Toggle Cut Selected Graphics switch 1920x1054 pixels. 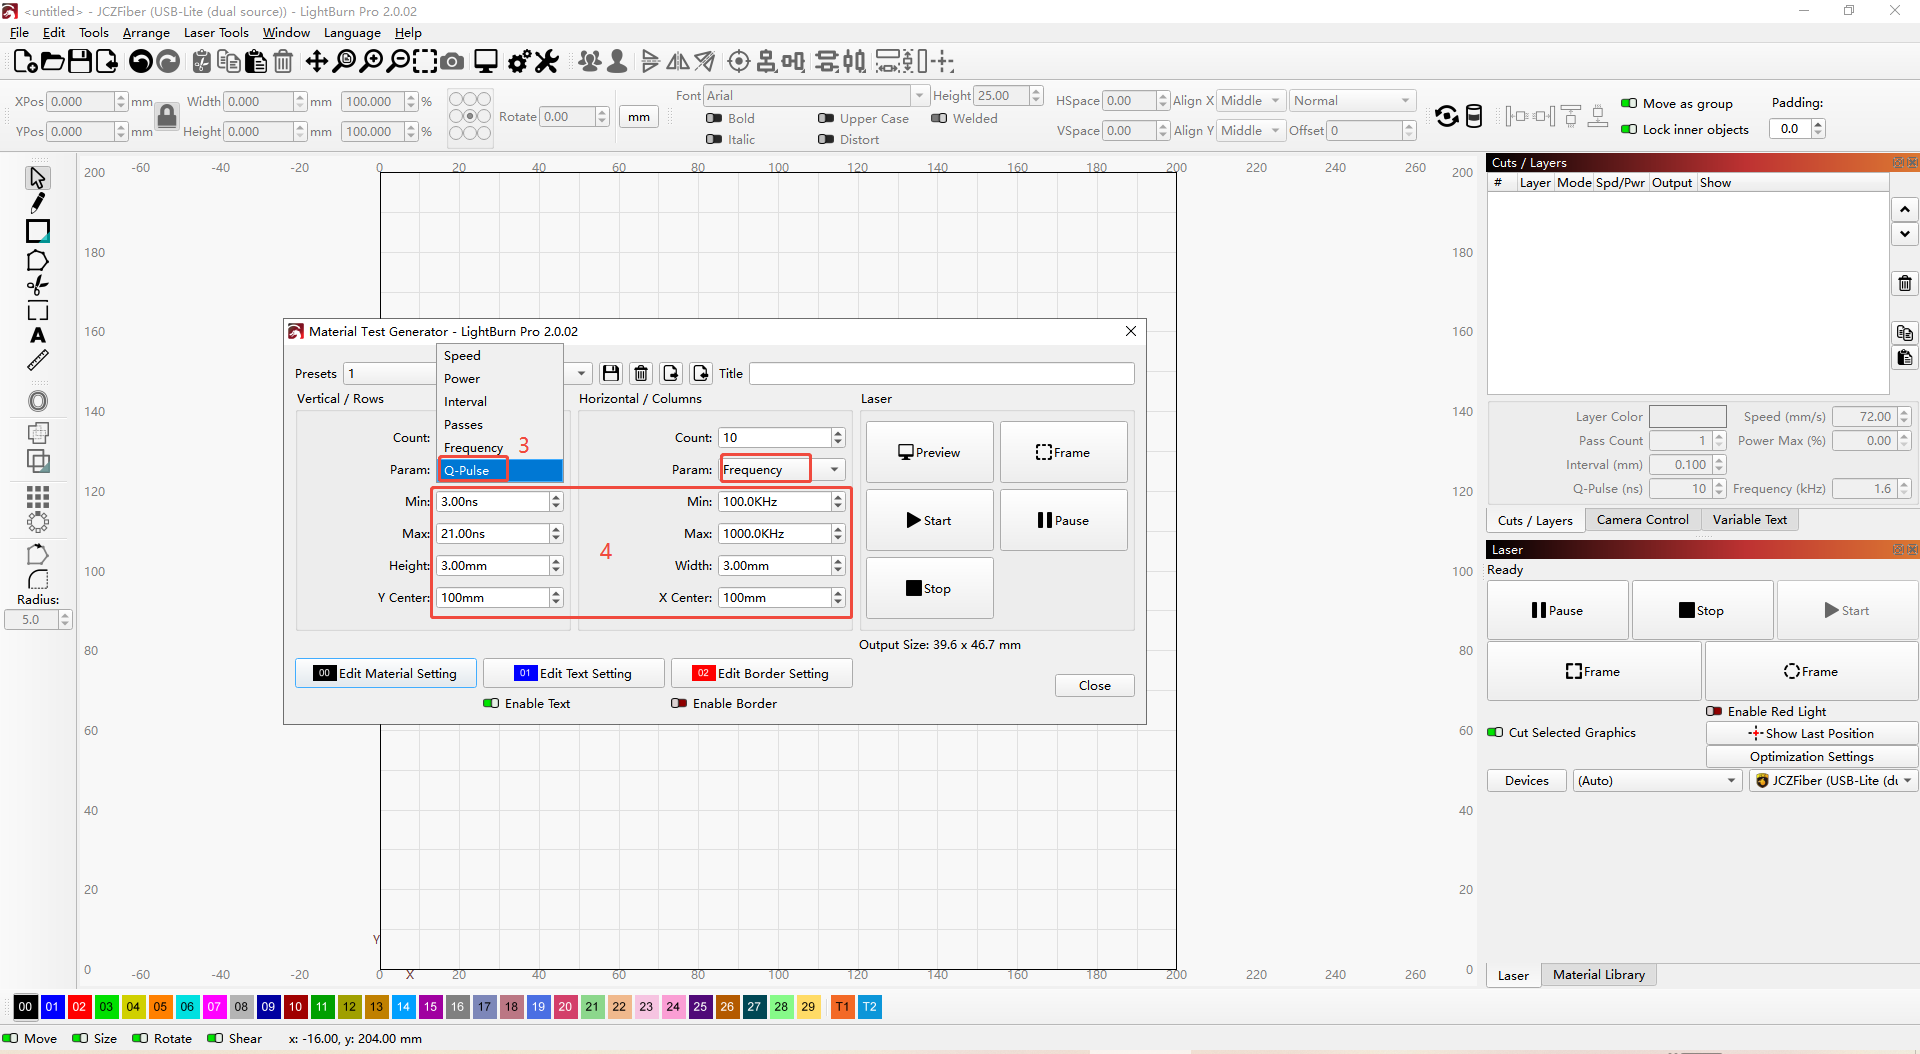(x=1495, y=732)
